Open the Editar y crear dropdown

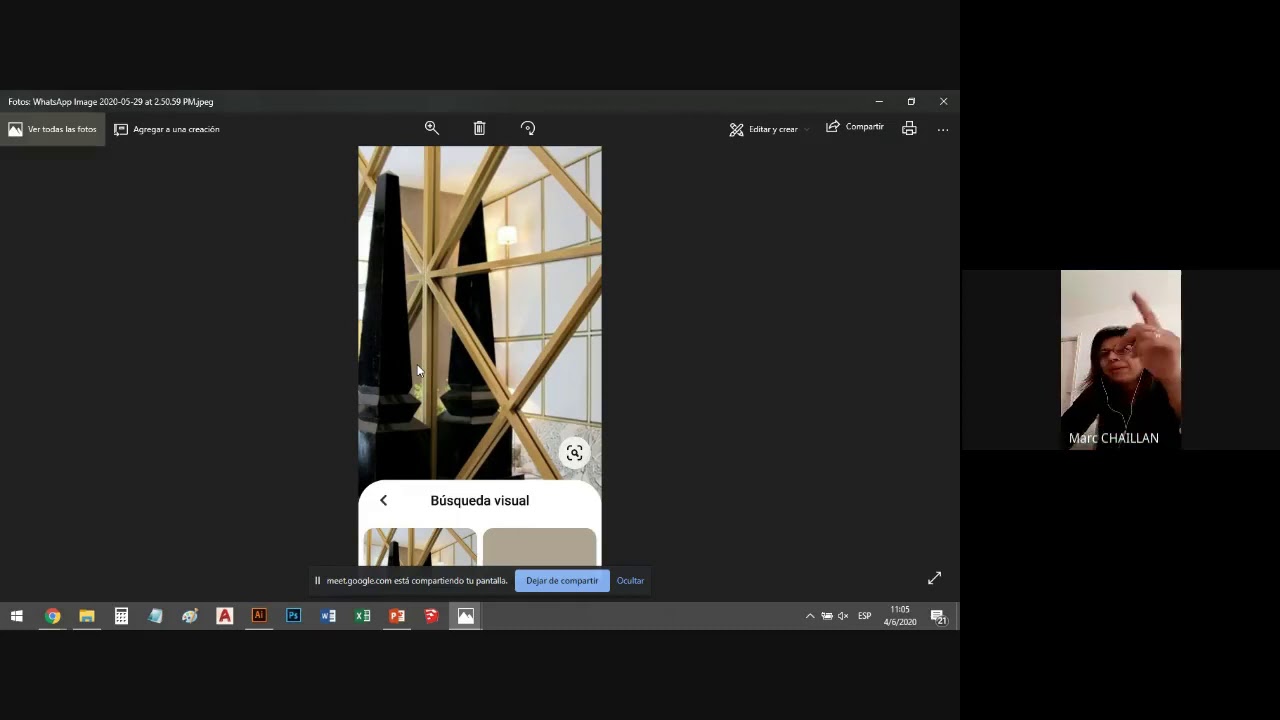pos(769,129)
